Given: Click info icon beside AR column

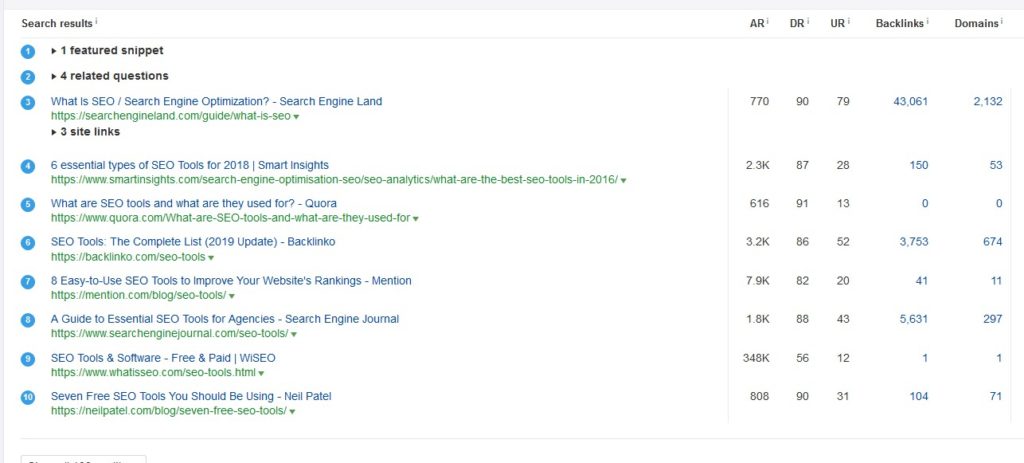Looking at the screenshot, I should 768,22.
